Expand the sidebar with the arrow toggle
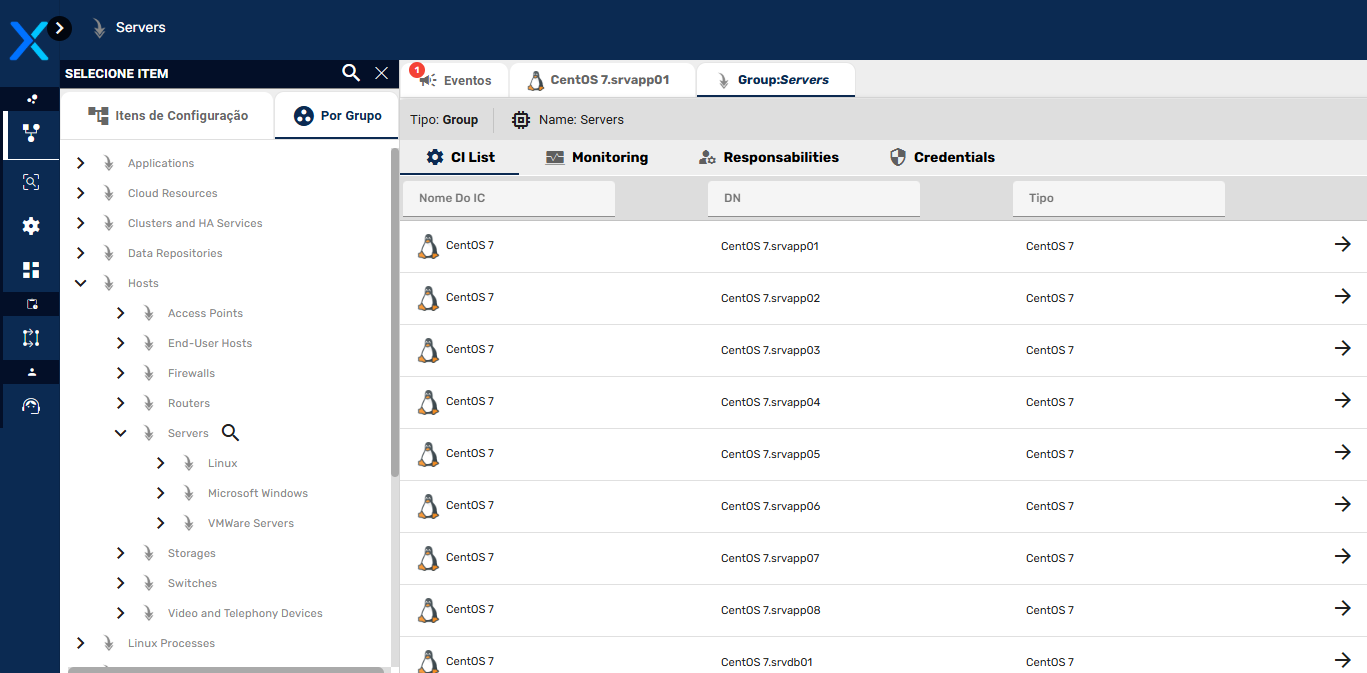Screen dimensions: 1367x673 coord(60,28)
